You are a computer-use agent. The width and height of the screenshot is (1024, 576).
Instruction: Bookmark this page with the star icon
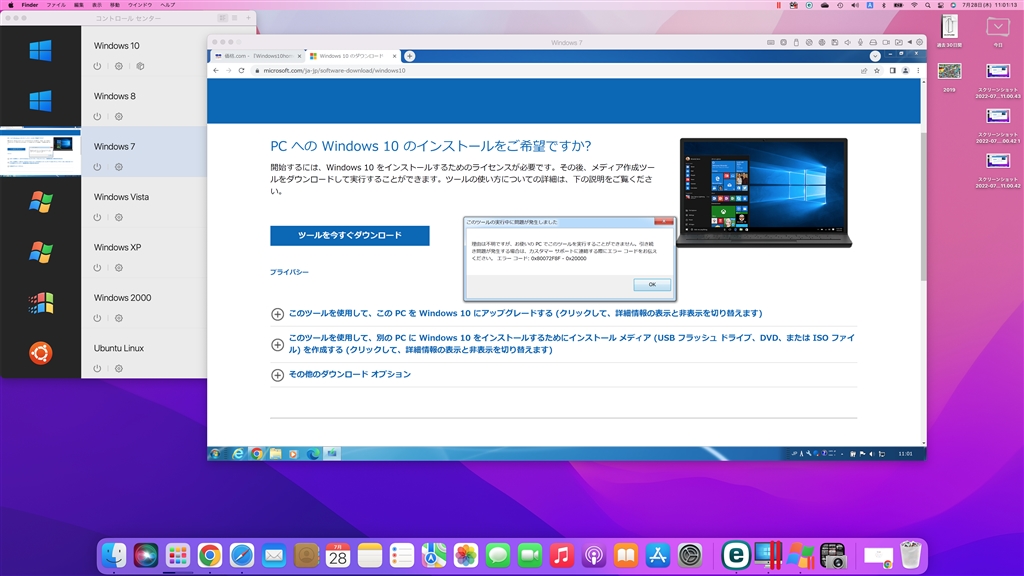[877, 71]
